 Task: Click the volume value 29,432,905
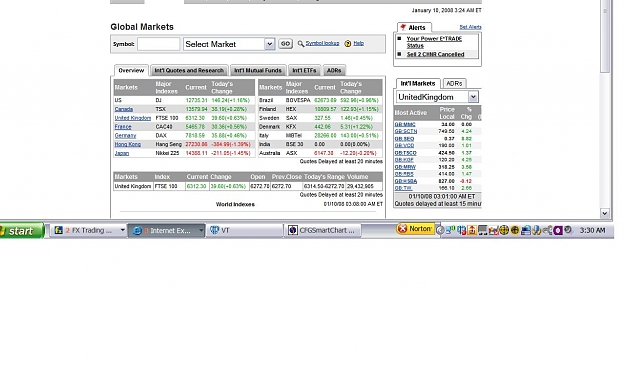pos(360,186)
